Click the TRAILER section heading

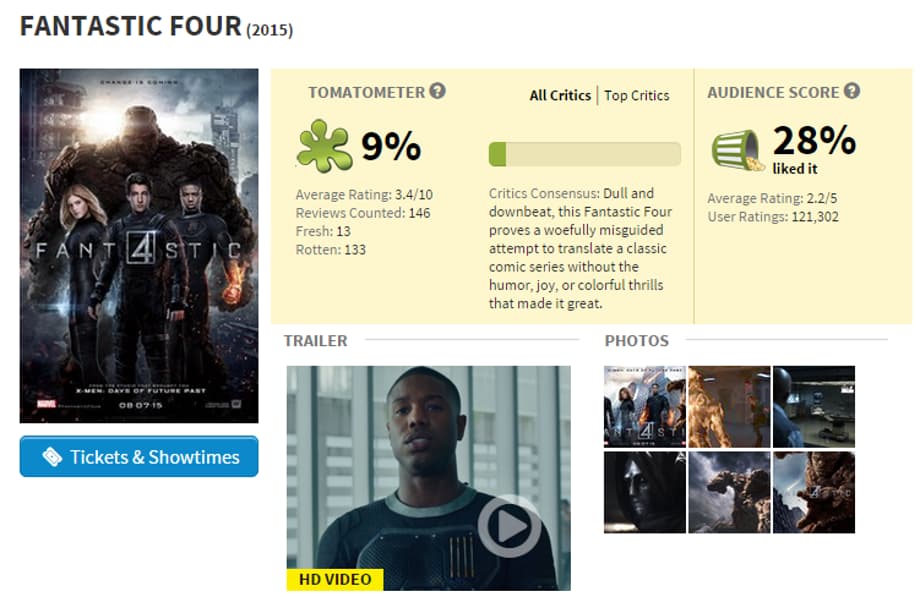tap(316, 340)
